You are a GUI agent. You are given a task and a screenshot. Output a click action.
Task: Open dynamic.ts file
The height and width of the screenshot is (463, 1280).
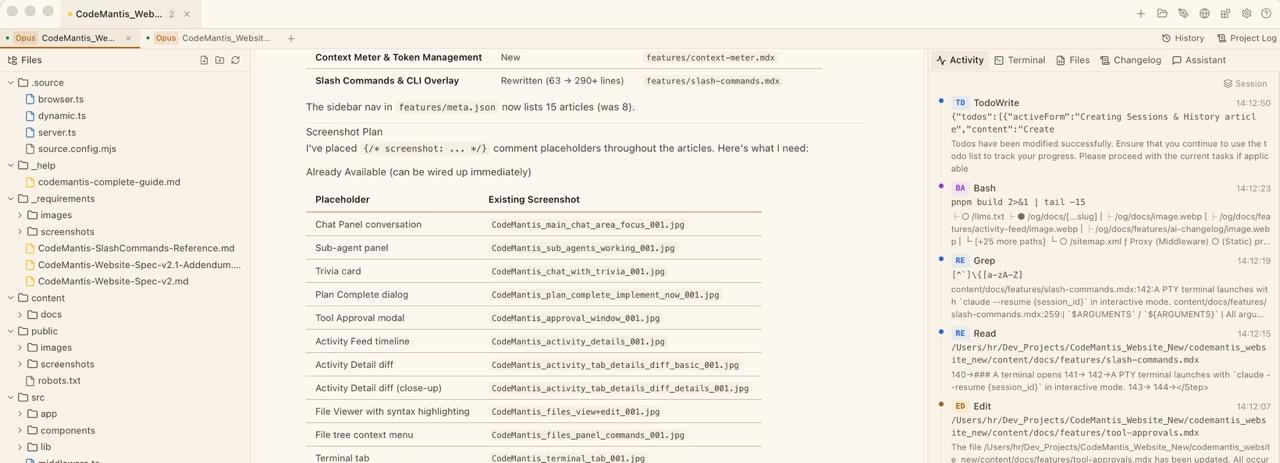point(62,116)
